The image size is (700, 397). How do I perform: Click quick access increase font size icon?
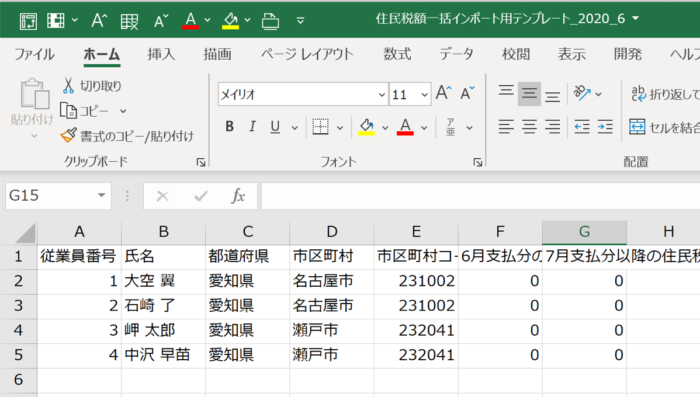coord(99,21)
